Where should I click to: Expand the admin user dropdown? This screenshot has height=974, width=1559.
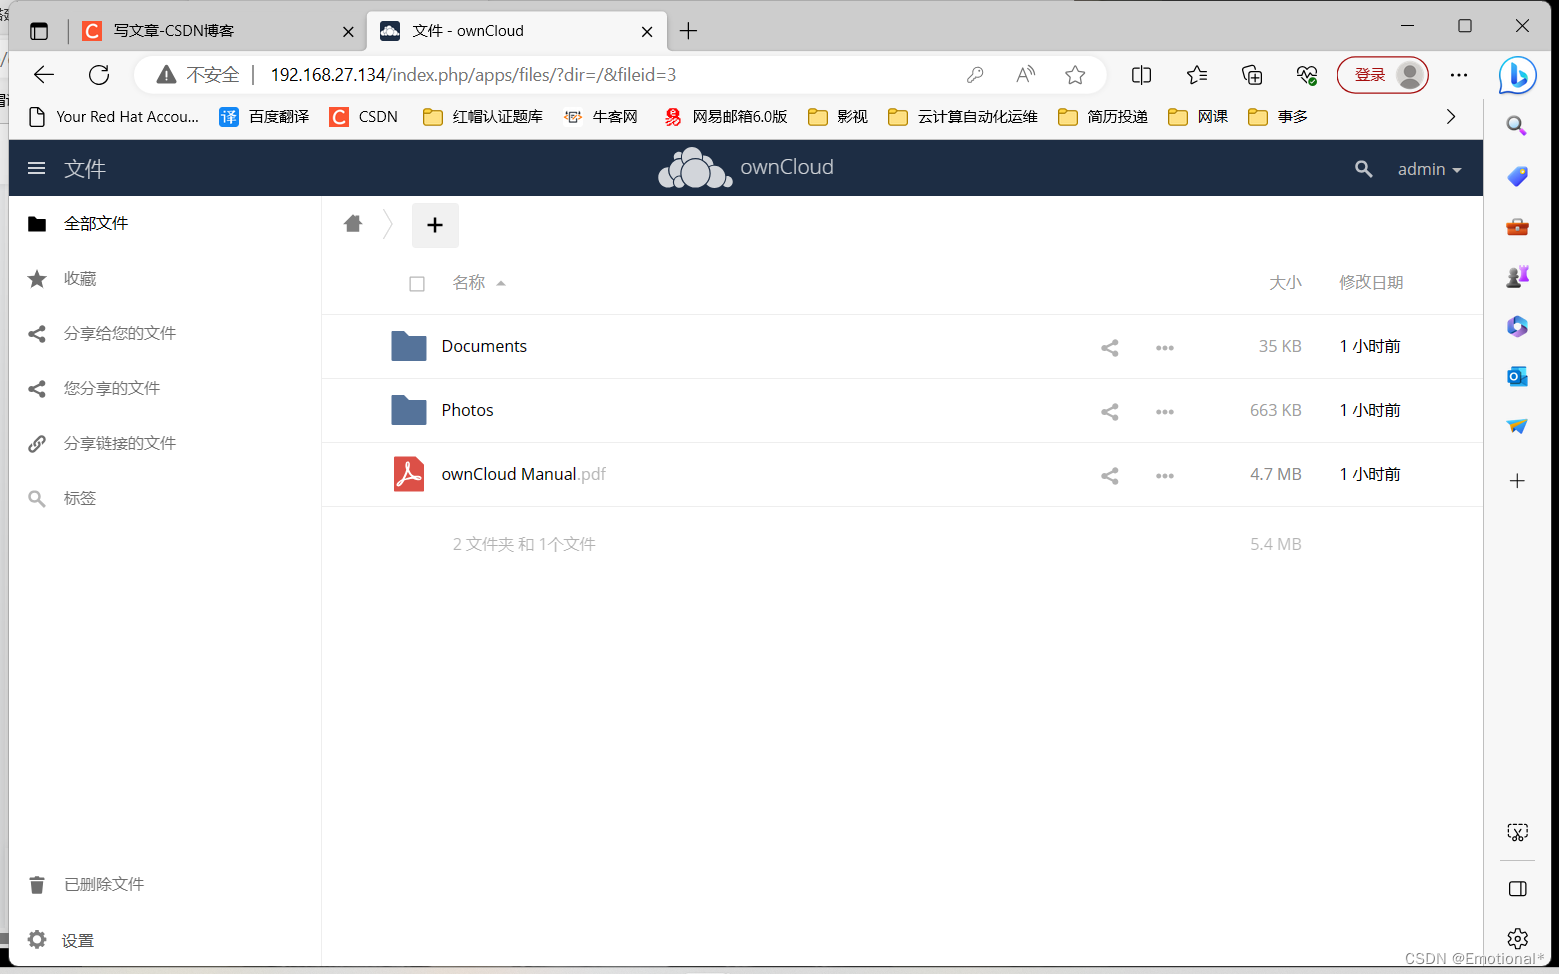click(x=1429, y=169)
